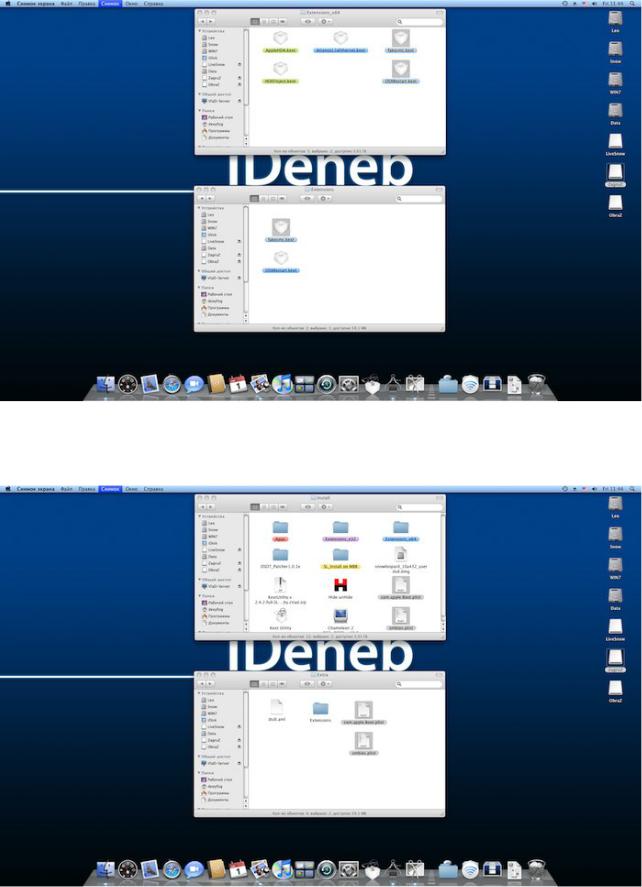Go back in the Extensions_x64 window

(202, 21)
